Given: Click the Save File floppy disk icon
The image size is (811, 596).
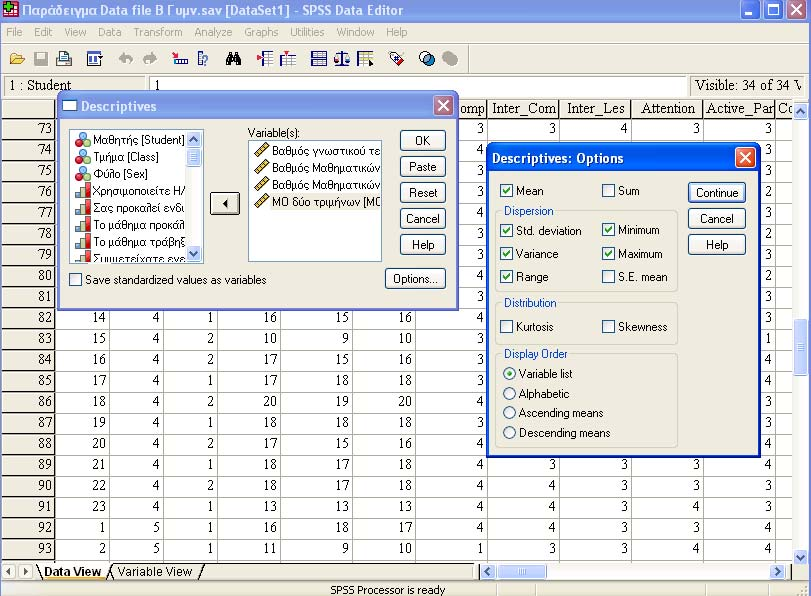Looking at the screenshot, I should (x=41, y=59).
